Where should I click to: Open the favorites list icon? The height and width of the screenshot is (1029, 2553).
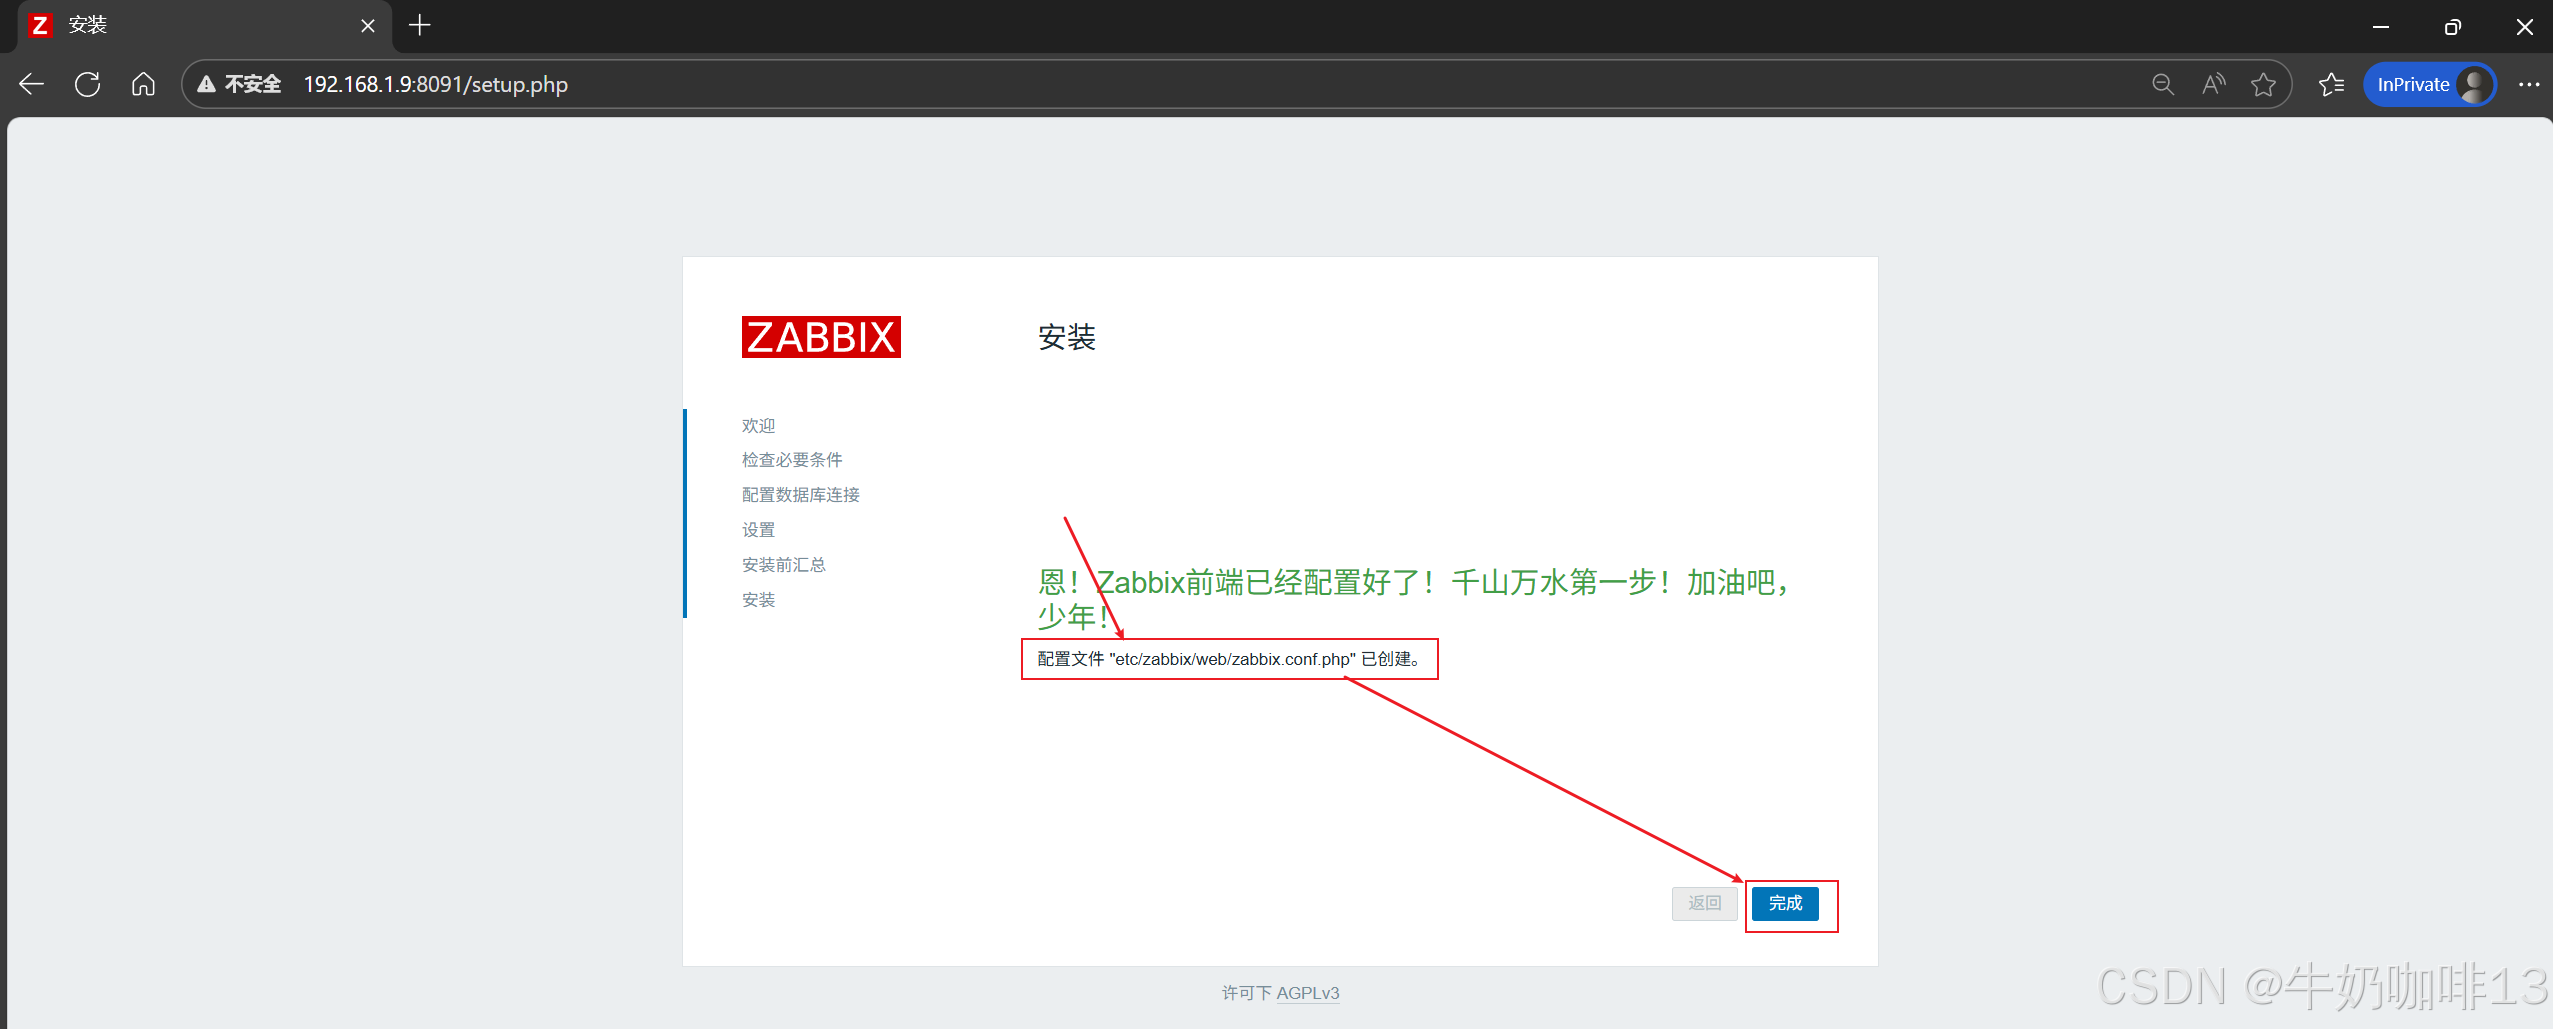point(2331,84)
